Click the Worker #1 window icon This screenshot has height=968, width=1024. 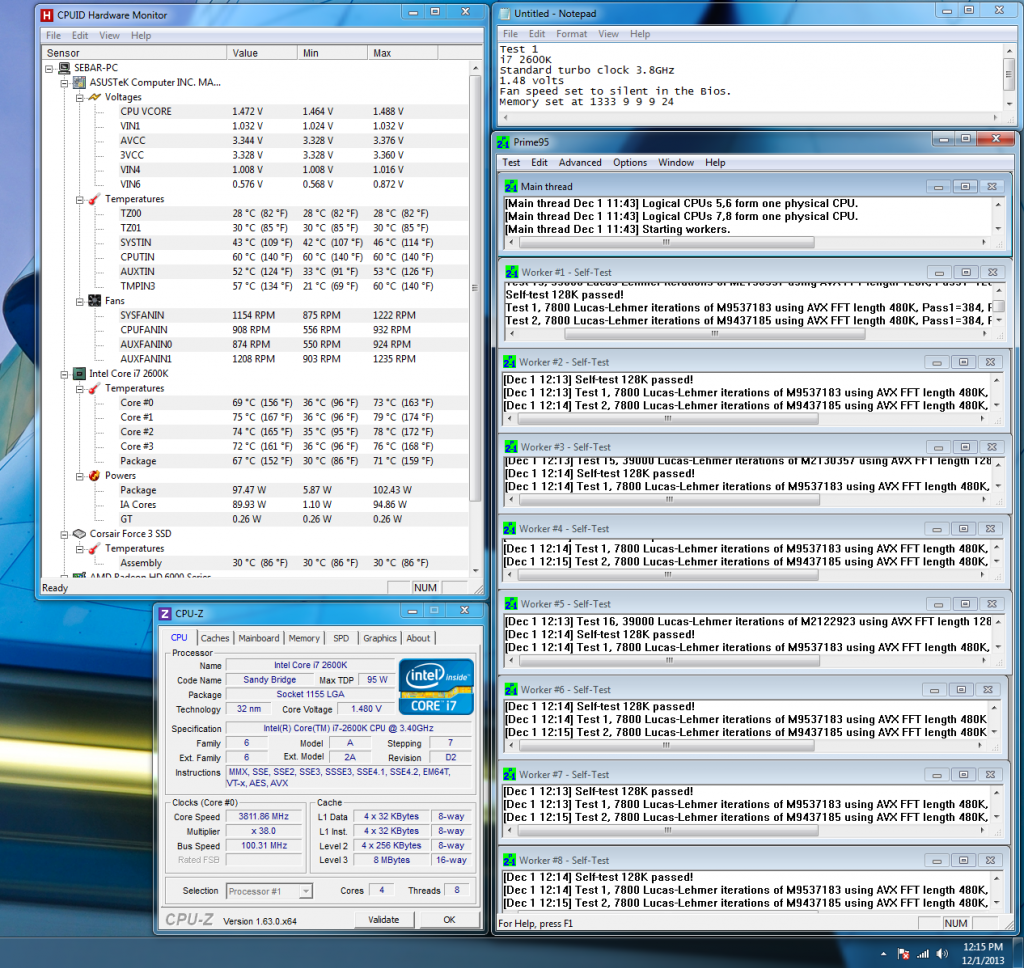click(511, 272)
